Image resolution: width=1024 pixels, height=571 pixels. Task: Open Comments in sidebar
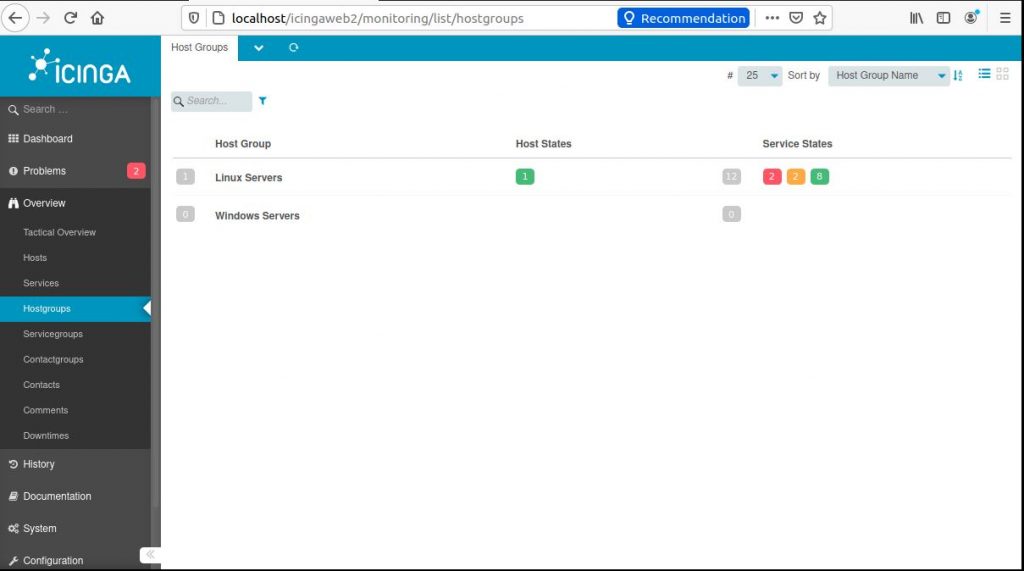(x=46, y=410)
